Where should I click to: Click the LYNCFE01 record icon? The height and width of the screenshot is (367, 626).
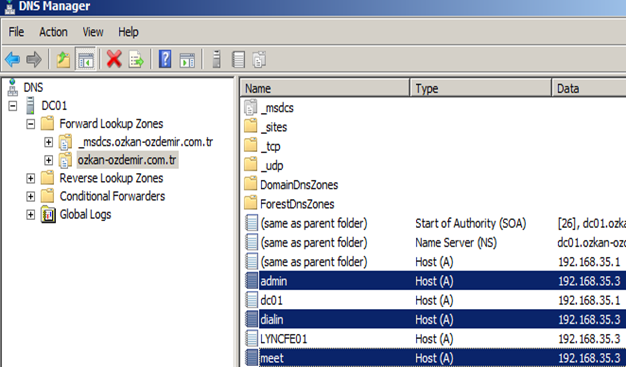(x=251, y=339)
